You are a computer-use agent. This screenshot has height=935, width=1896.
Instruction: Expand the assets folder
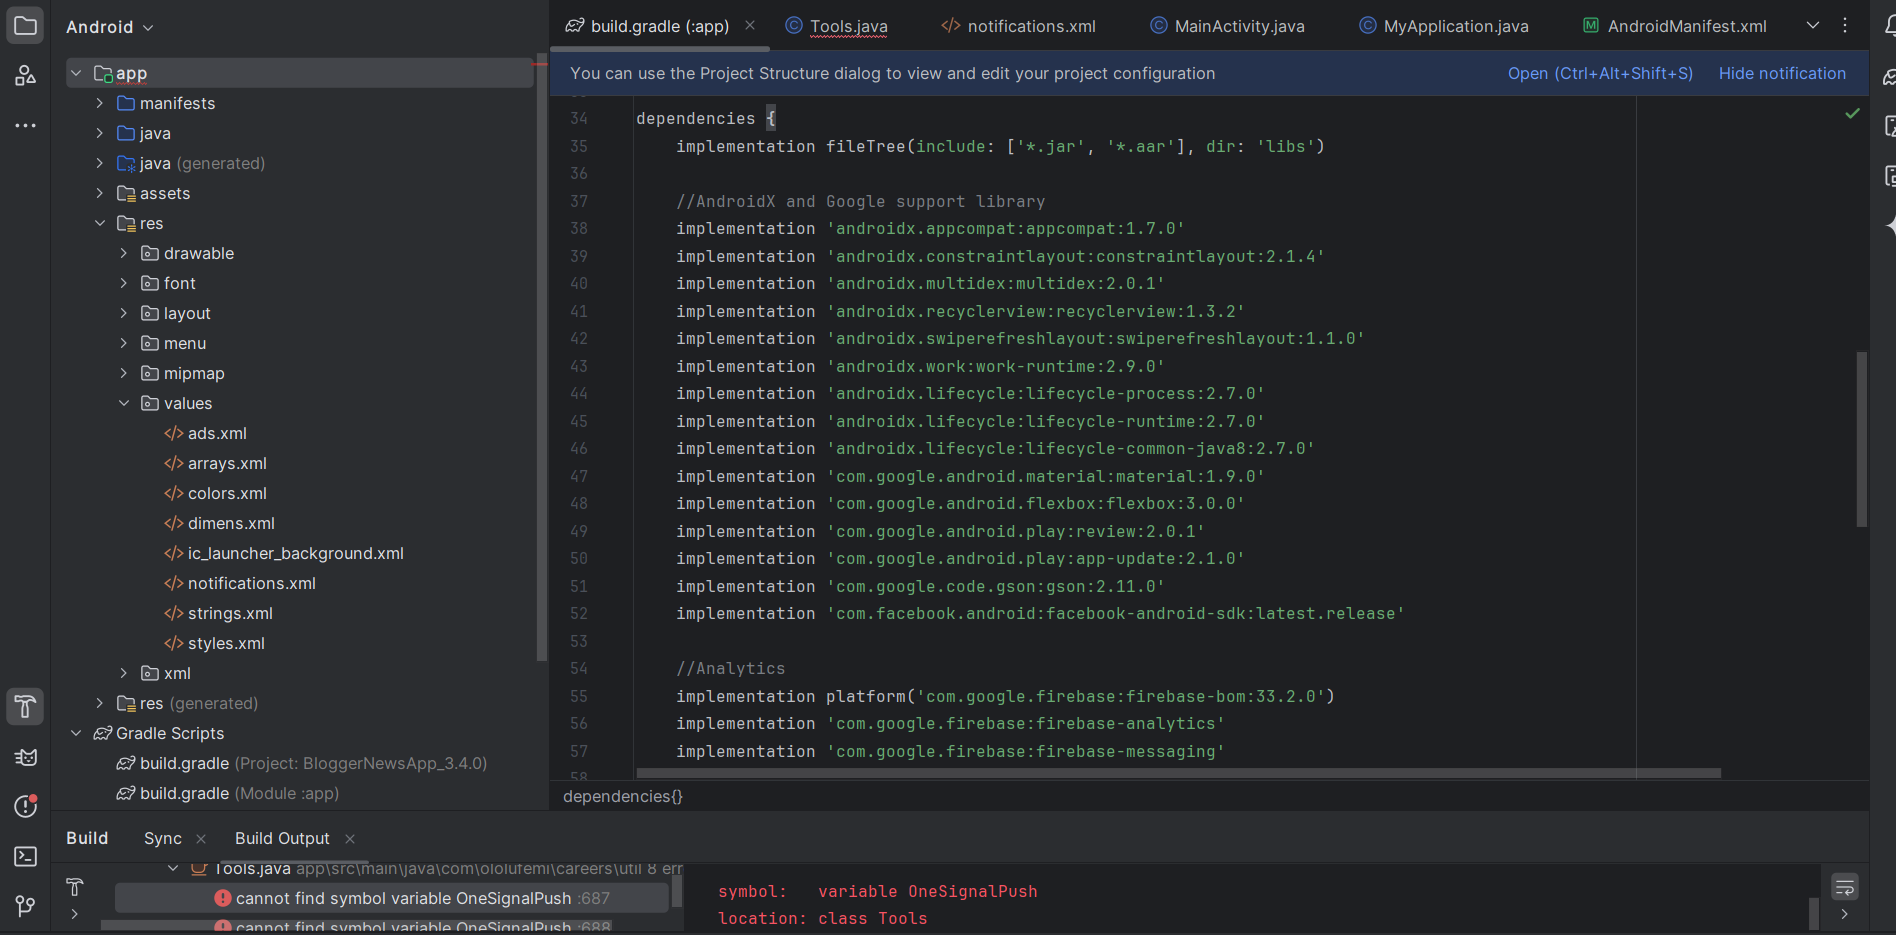pos(100,193)
